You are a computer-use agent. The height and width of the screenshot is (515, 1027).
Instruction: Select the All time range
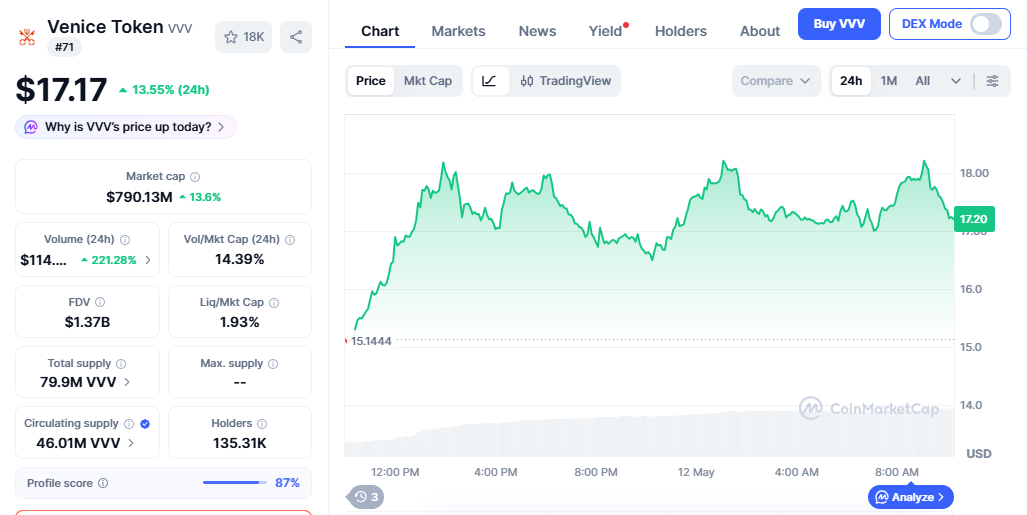(x=922, y=81)
